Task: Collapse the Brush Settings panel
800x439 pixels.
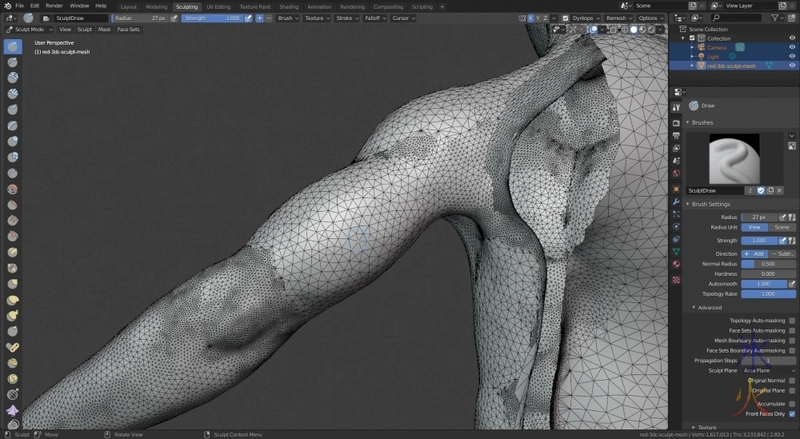Action: tap(711, 204)
